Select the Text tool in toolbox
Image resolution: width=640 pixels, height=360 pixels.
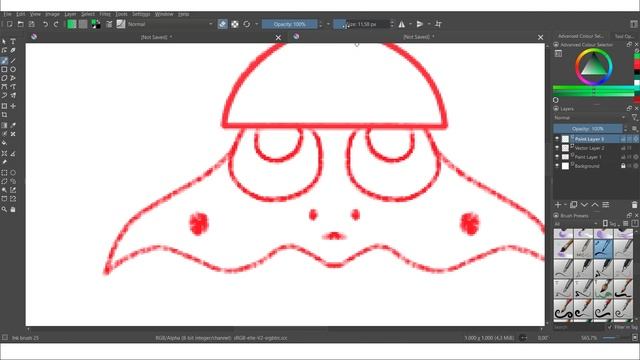point(13,42)
